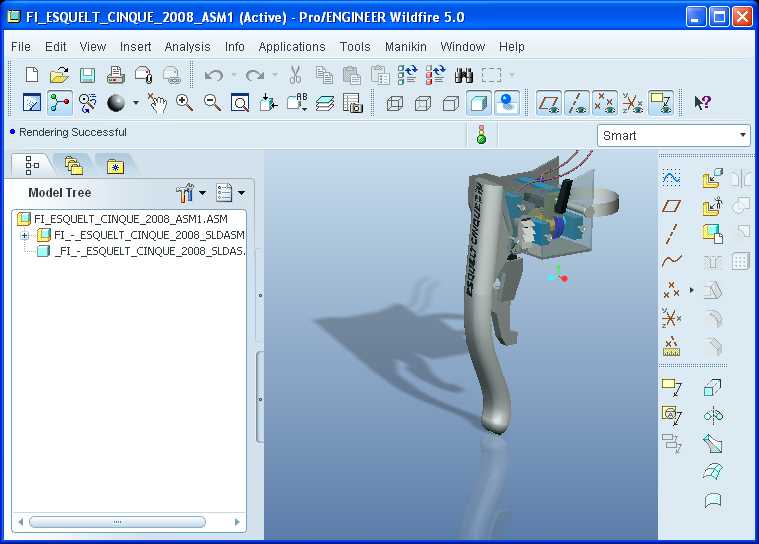Viewport: 759px width, 544px height.
Task: Select FI_ESQUELT_CINQUE_2008_ASM1.ASM root item
Action: [x=122, y=219]
